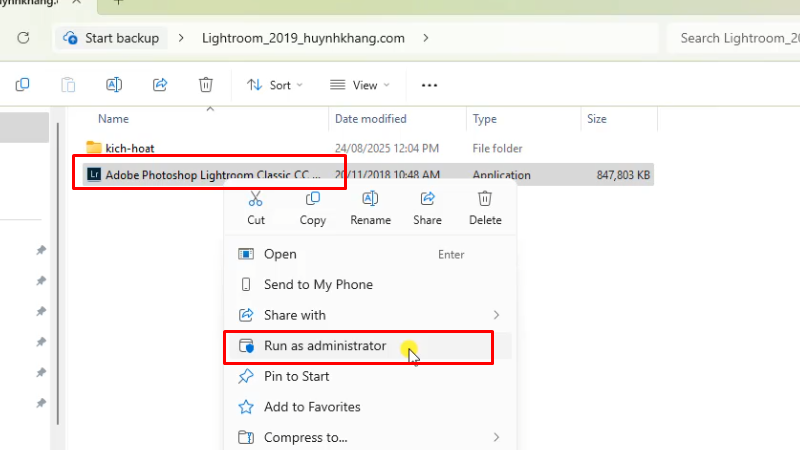Expand the Share with submenu
Screen dimensions: 800x450
click(370, 315)
